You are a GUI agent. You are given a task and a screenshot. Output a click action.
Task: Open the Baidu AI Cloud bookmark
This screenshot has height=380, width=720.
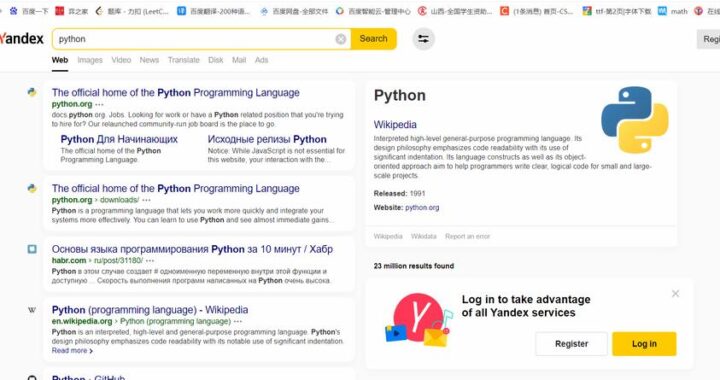click(372, 11)
